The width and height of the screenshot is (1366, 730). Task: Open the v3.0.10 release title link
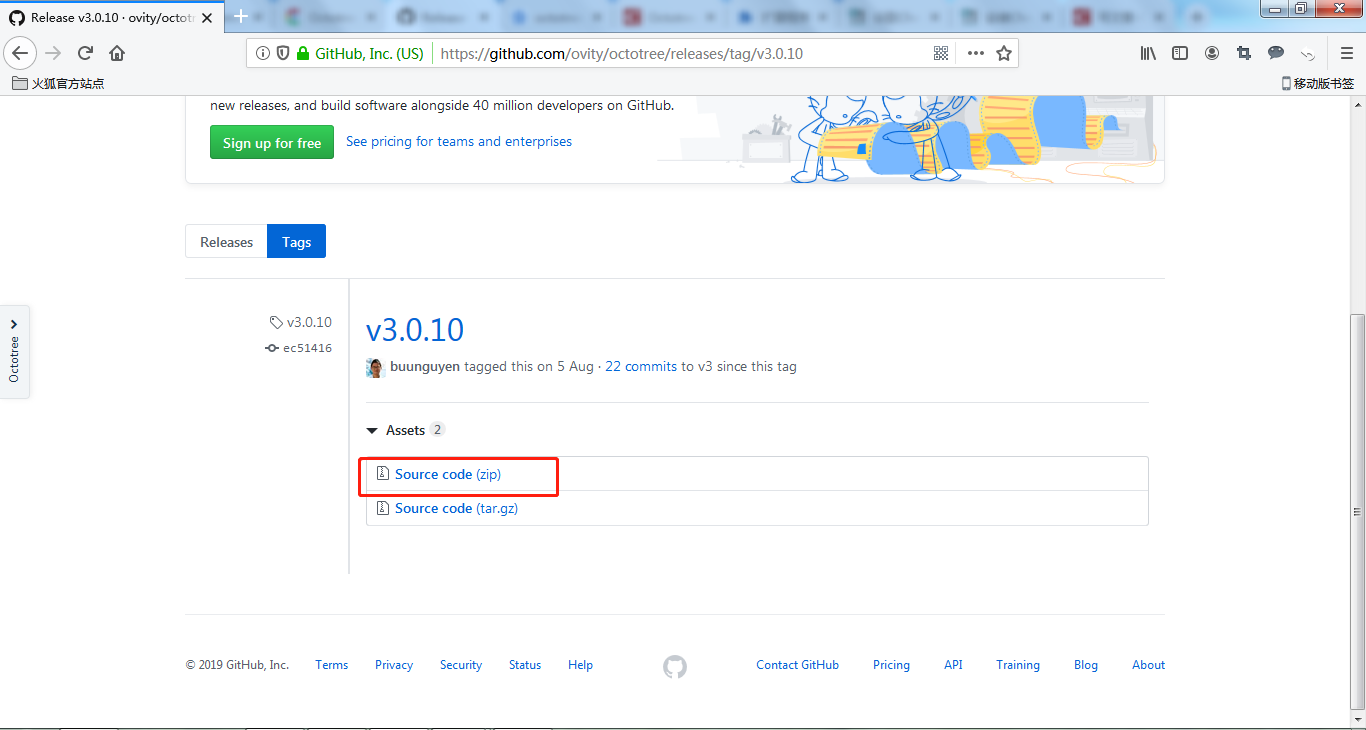(415, 330)
